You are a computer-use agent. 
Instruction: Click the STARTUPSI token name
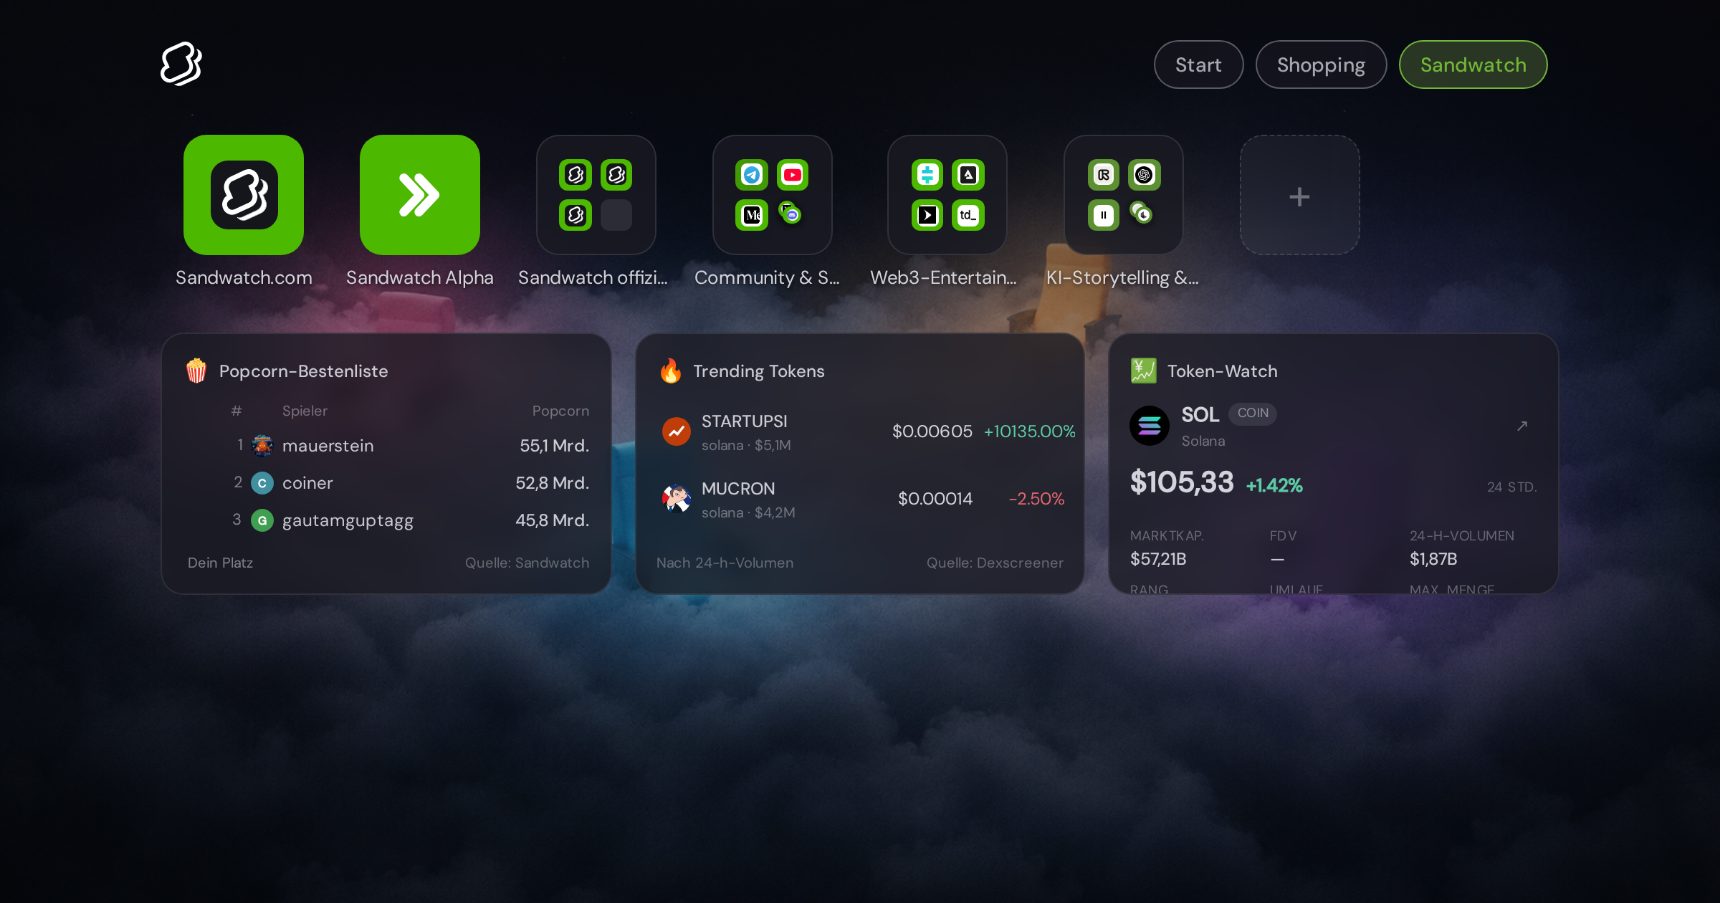(x=744, y=421)
